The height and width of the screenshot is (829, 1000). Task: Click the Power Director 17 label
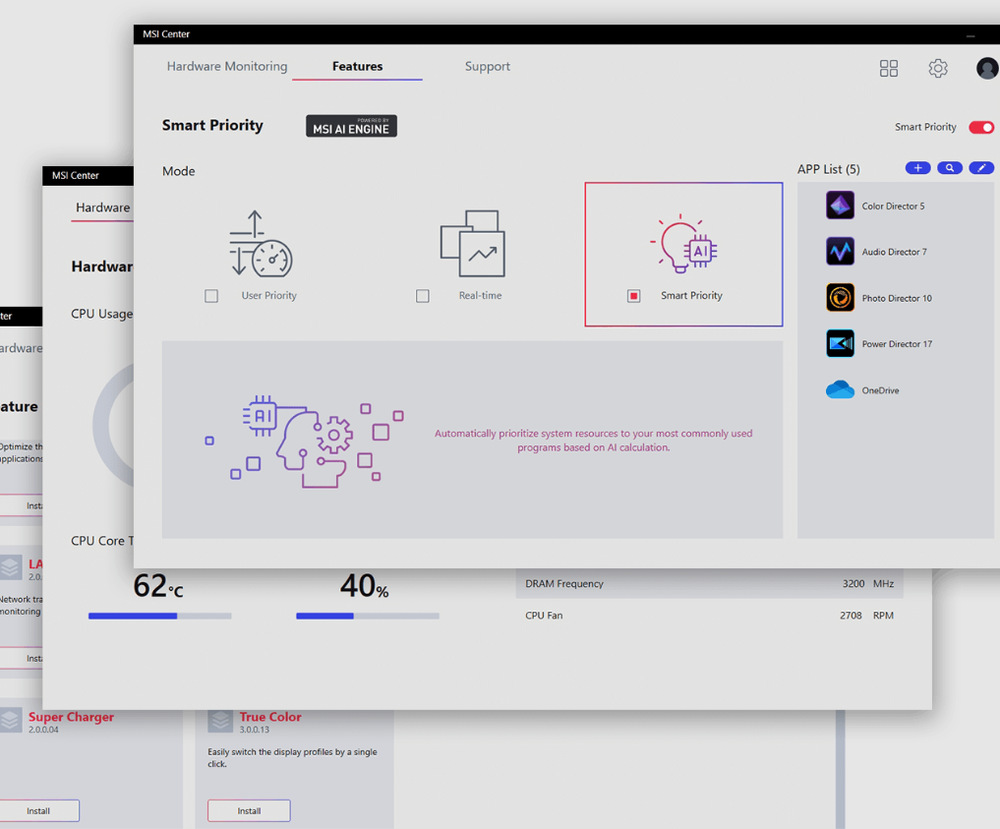pyautogui.click(x=897, y=344)
